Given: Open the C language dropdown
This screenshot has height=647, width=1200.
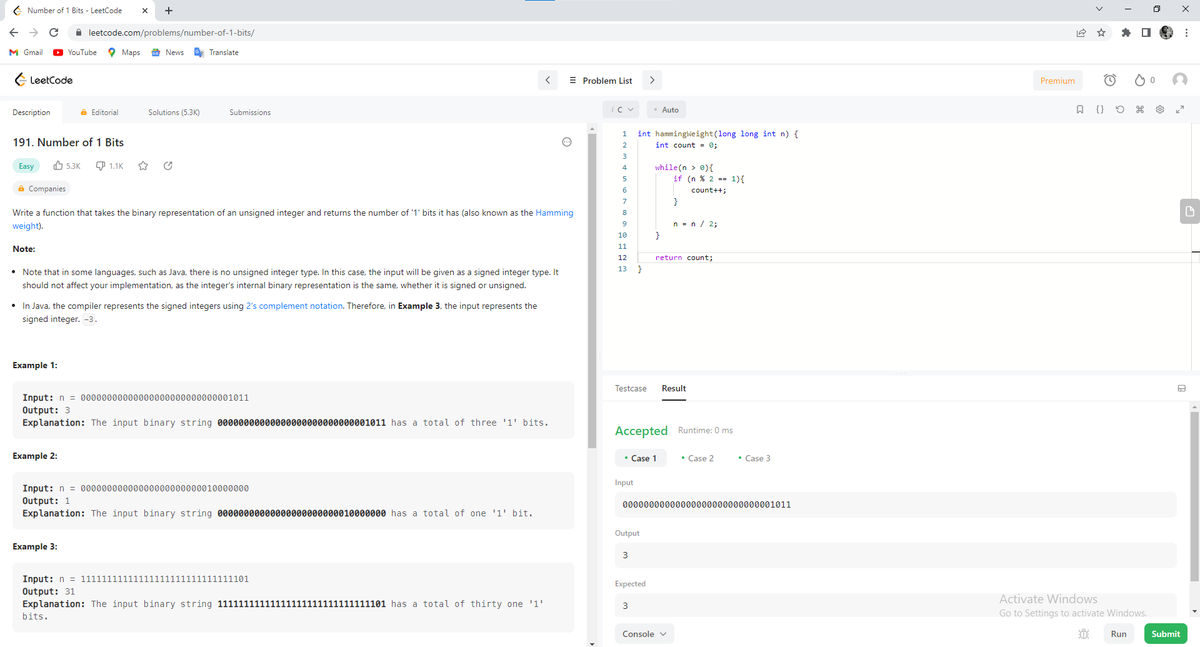Looking at the screenshot, I should coord(622,110).
